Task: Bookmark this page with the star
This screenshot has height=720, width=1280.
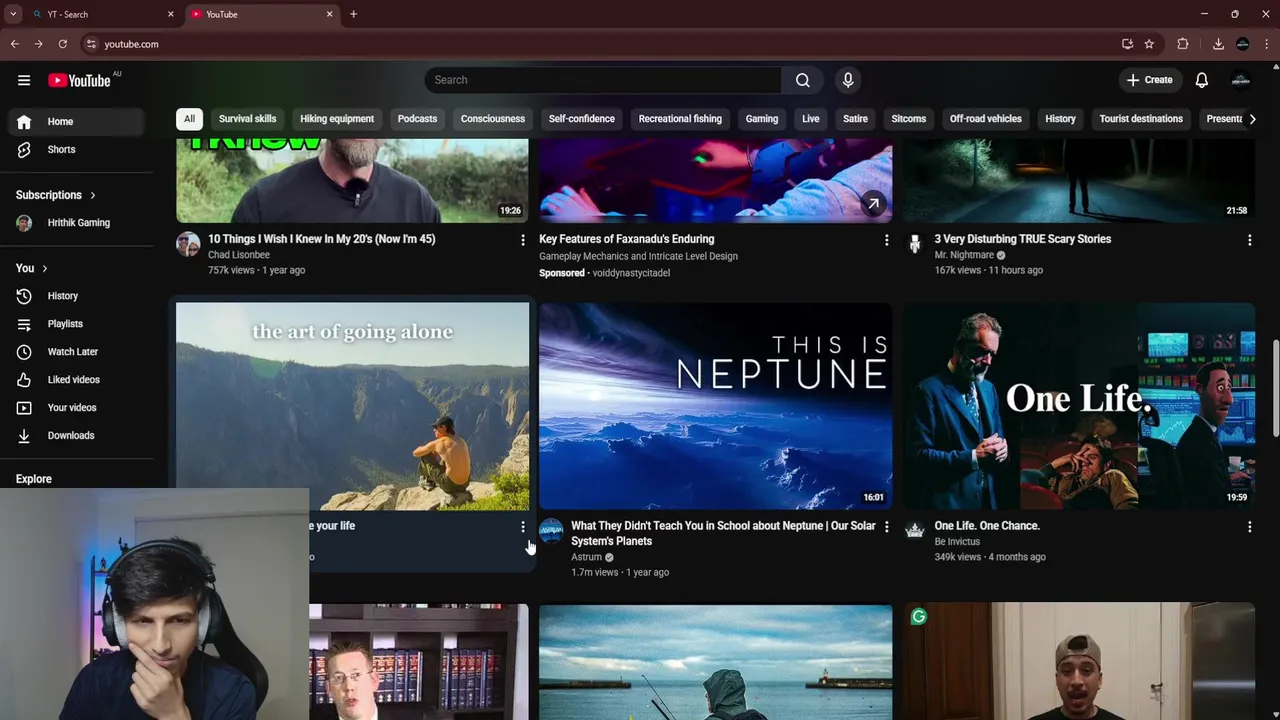Action: pos(1150,44)
